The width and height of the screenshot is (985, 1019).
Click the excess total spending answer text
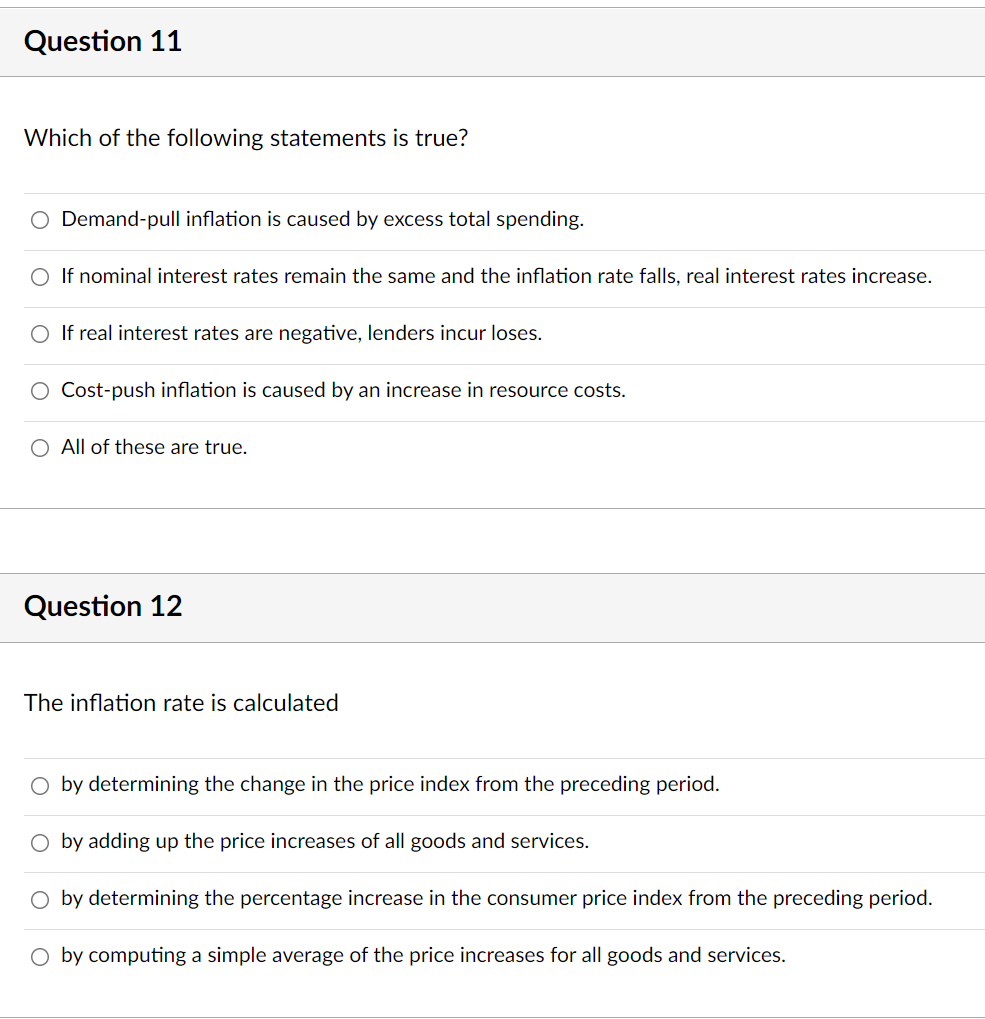321,219
